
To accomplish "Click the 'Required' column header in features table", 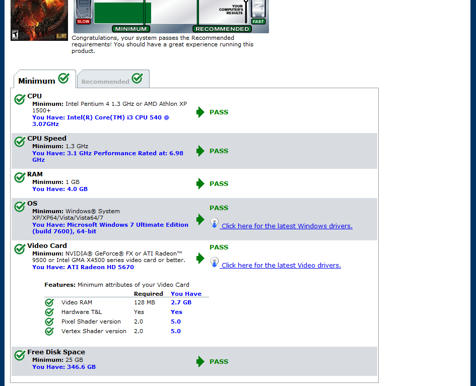I will [x=148, y=294].
